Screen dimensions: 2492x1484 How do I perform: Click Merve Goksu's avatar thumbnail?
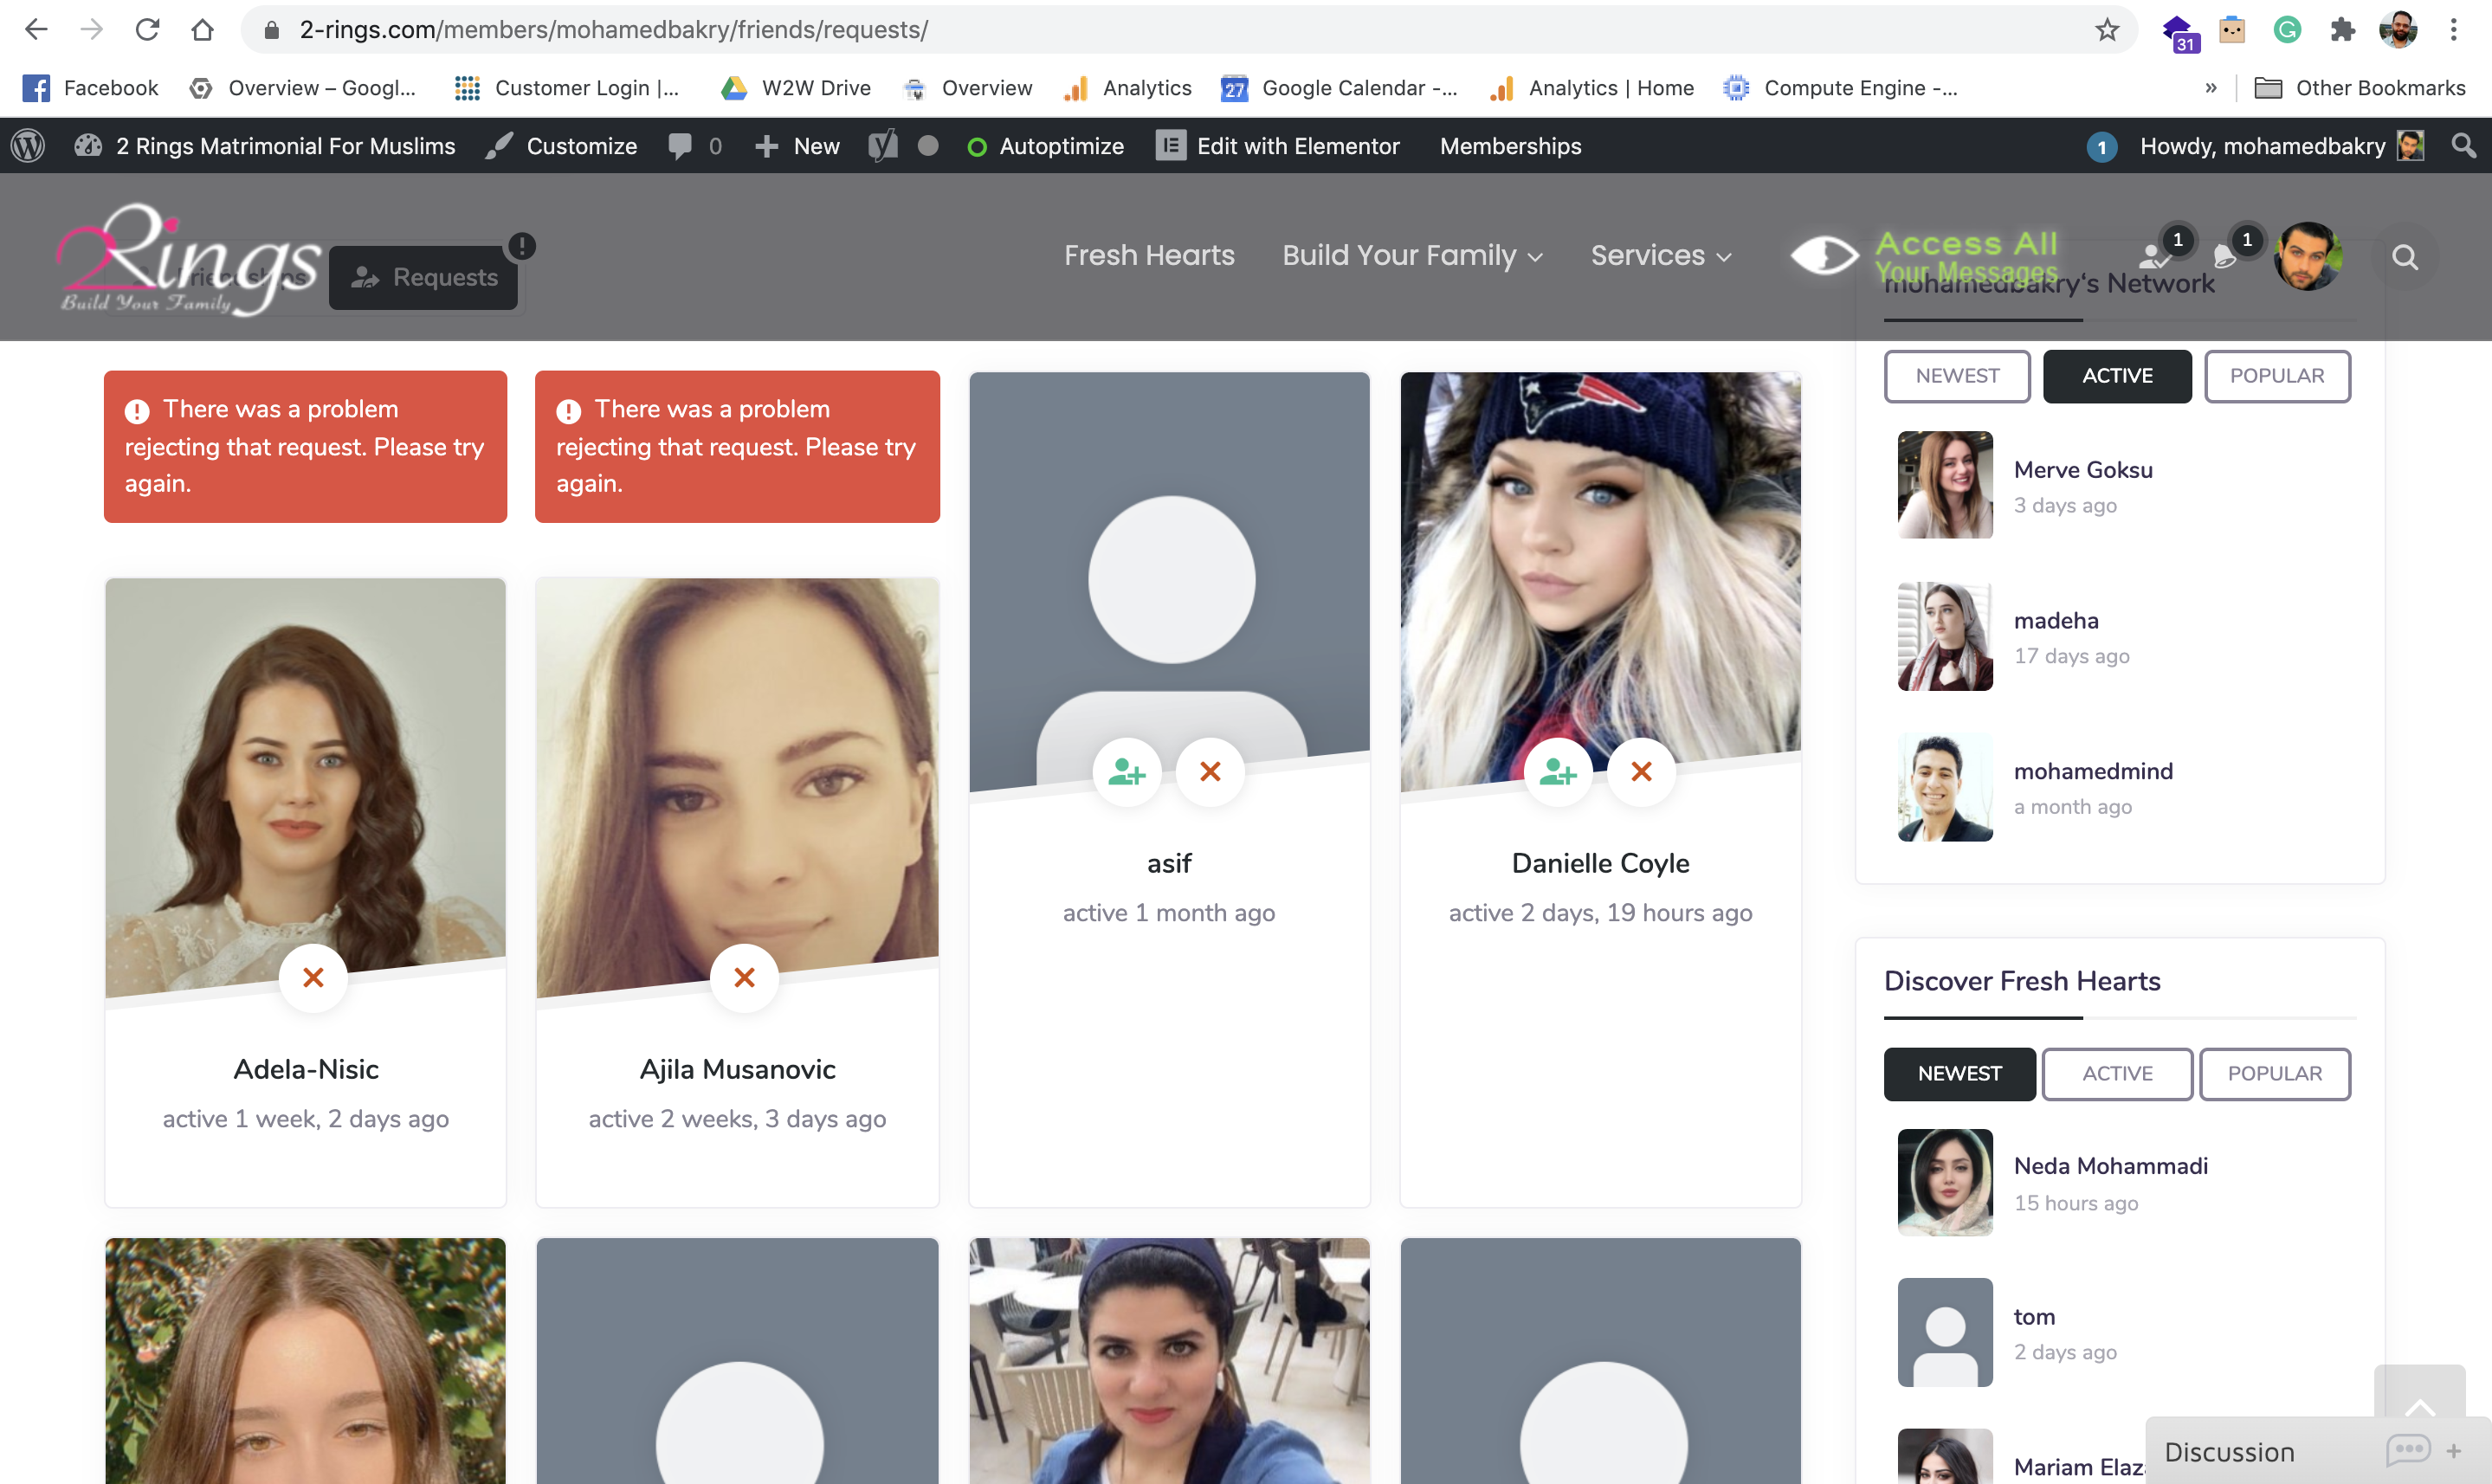click(x=1945, y=485)
